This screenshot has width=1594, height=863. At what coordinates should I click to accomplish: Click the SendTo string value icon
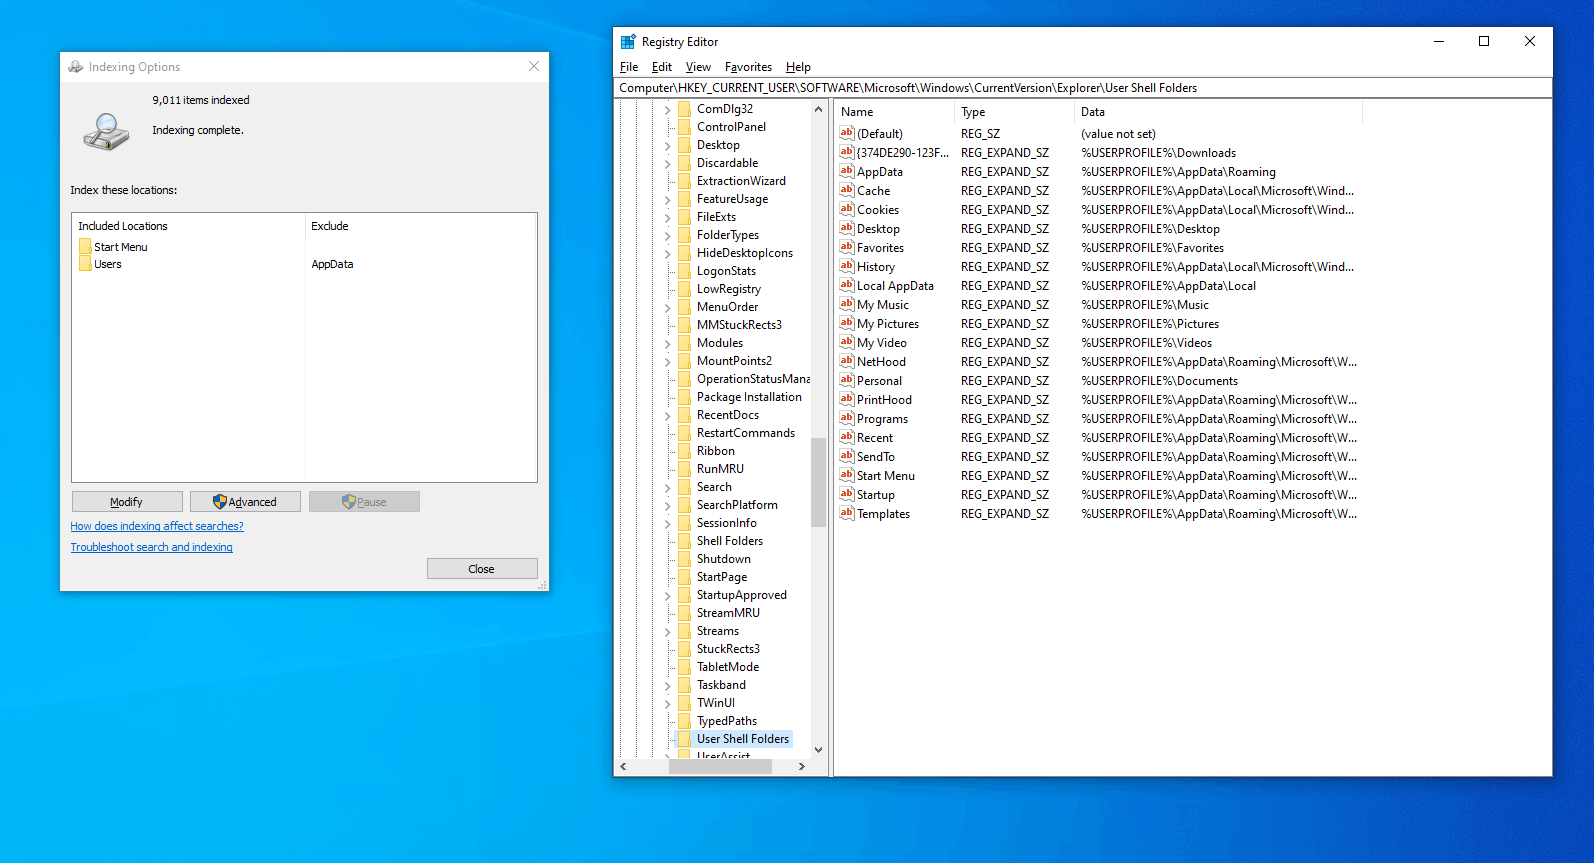[x=847, y=456]
